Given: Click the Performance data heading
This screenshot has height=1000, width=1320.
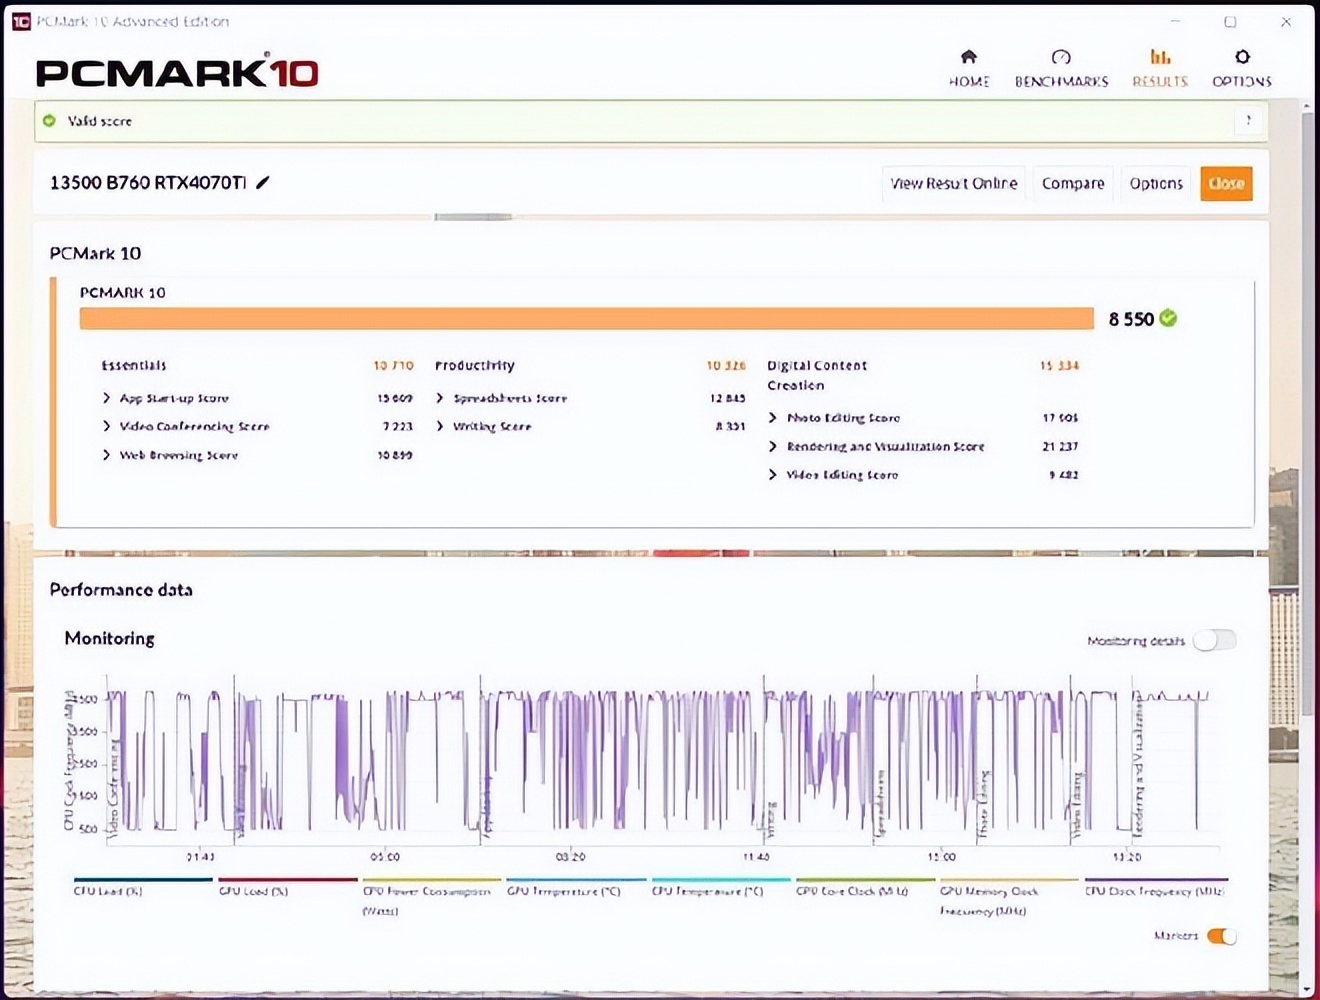Looking at the screenshot, I should [x=121, y=589].
